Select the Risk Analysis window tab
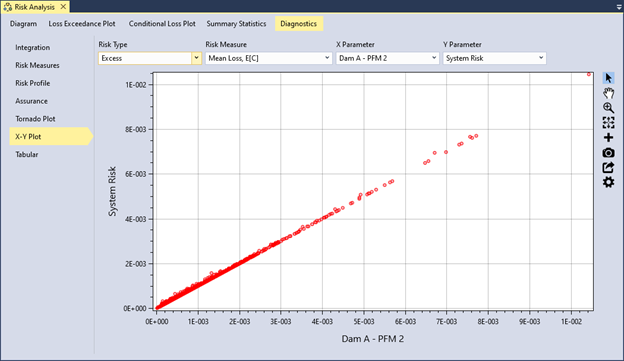The height and width of the screenshot is (361, 624). click(35, 7)
